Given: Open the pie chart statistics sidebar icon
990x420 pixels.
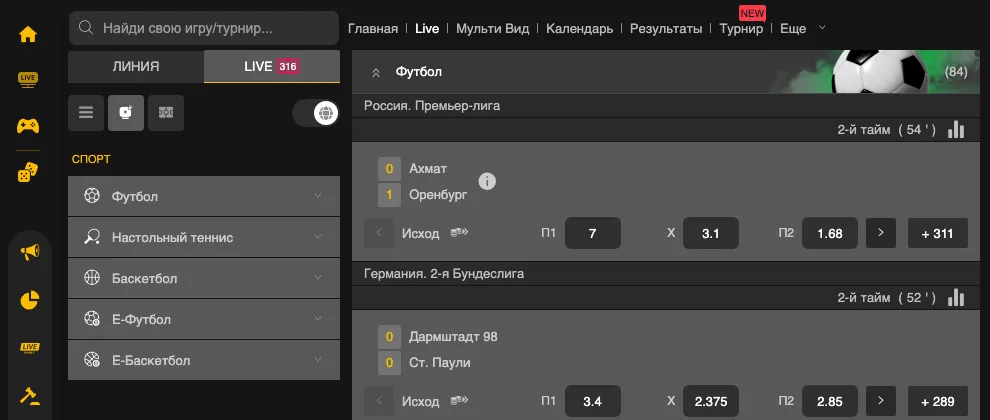Looking at the screenshot, I should [30, 300].
